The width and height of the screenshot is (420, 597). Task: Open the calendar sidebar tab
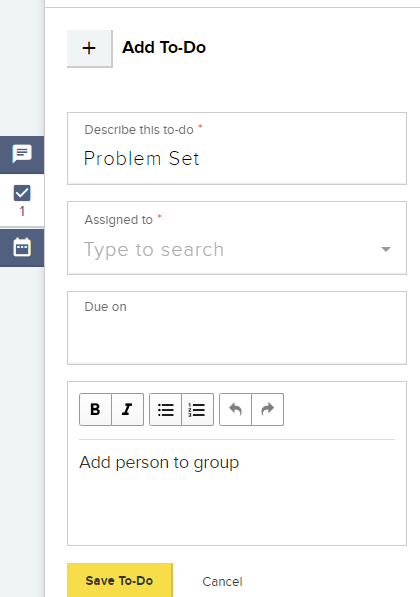(22, 248)
